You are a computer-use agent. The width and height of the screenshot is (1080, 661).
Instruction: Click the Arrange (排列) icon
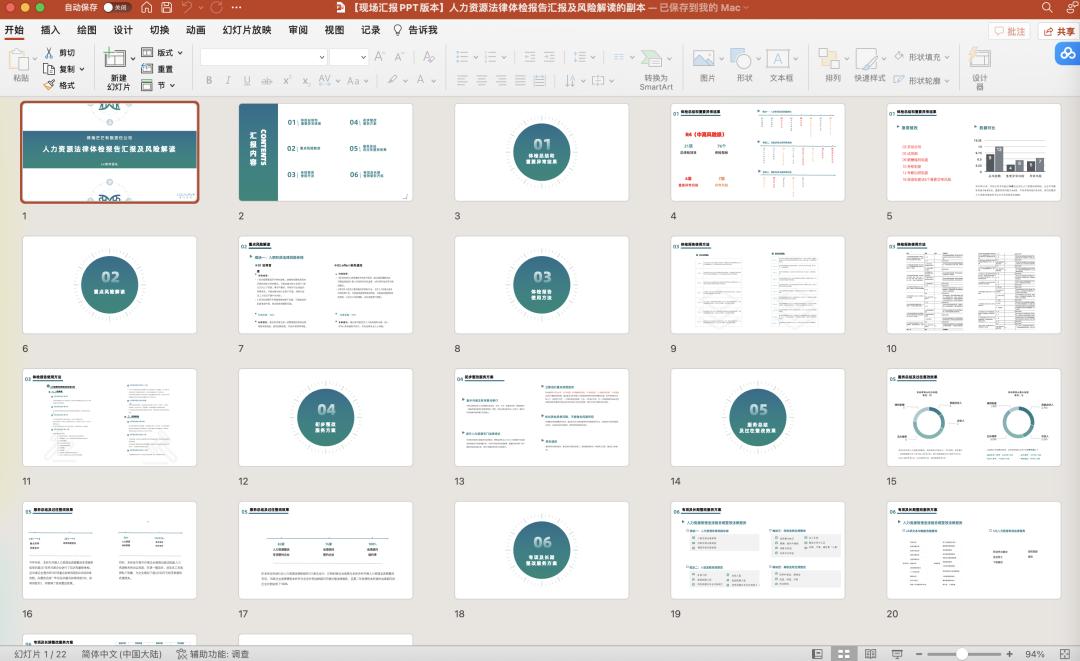coord(829,59)
